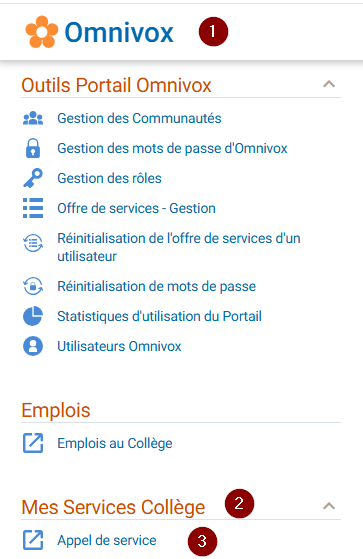
Task: Click the user avatar icon for Utilisateurs Omnivox
Action: 33,346
